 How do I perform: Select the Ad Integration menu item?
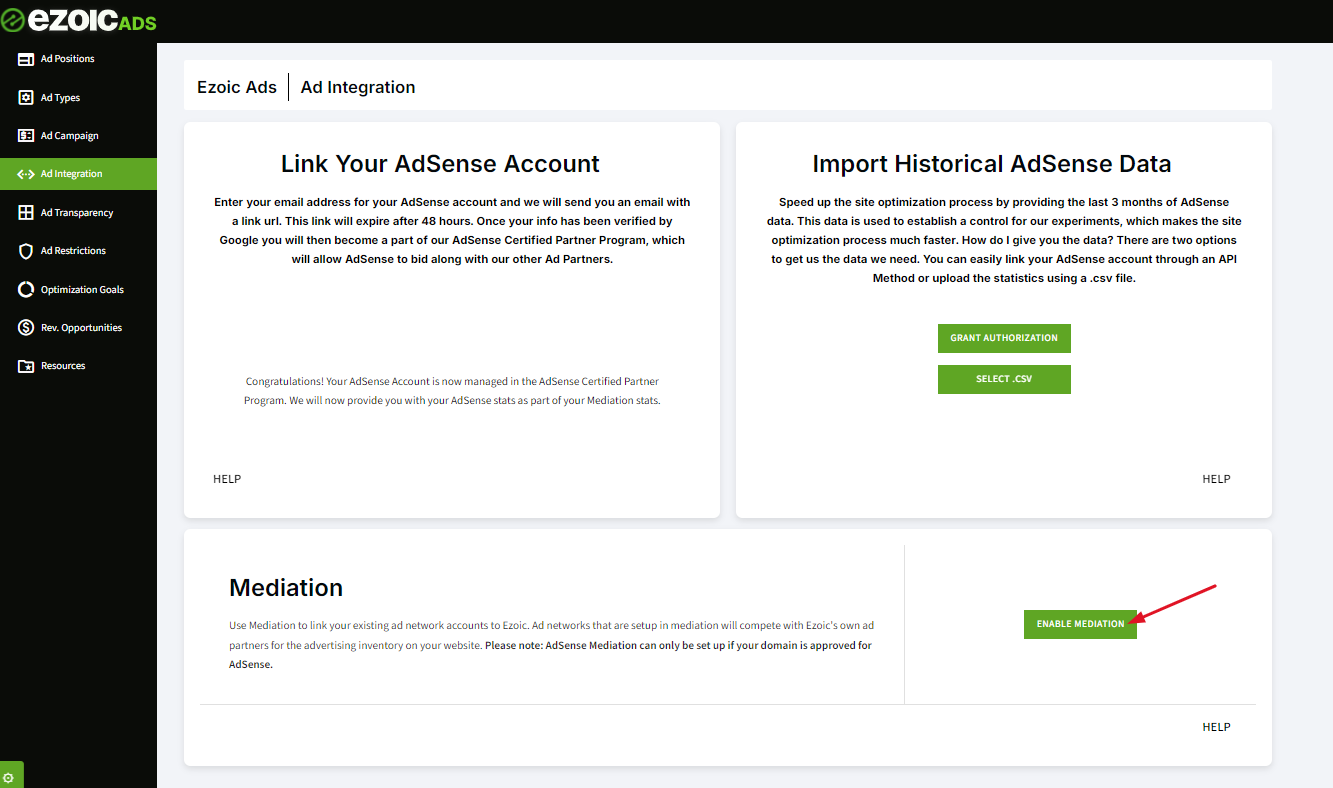pos(71,174)
